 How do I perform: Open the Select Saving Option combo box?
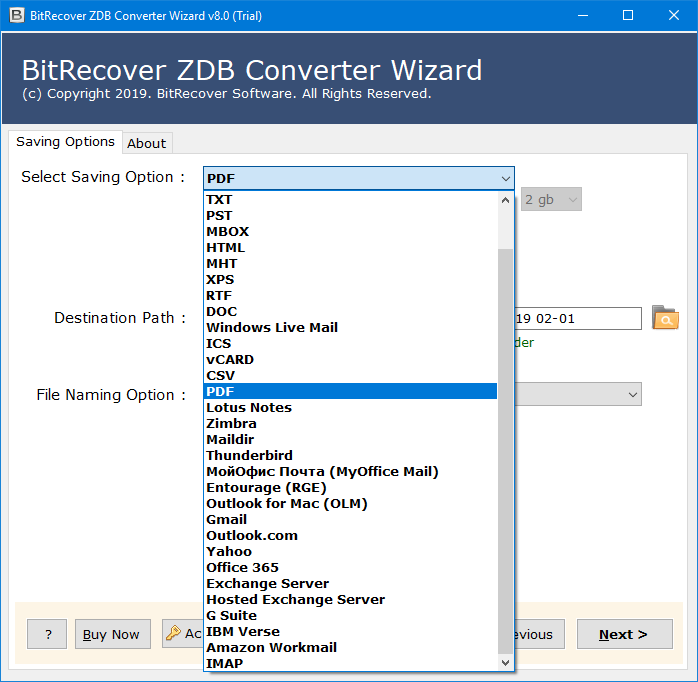(359, 179)
